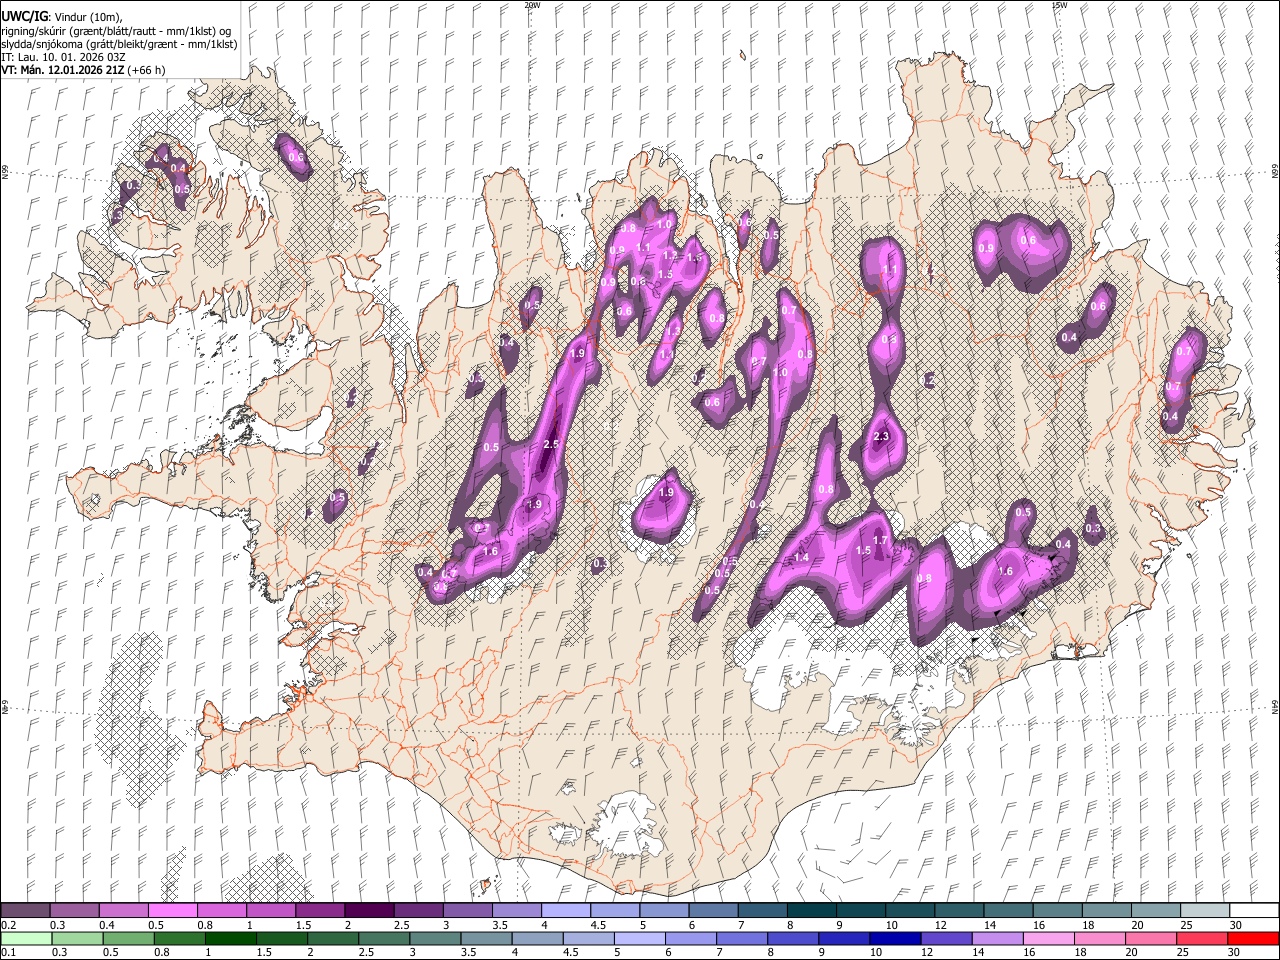Select the lavender 4 swatch, upper legend row

coord(565,911)
